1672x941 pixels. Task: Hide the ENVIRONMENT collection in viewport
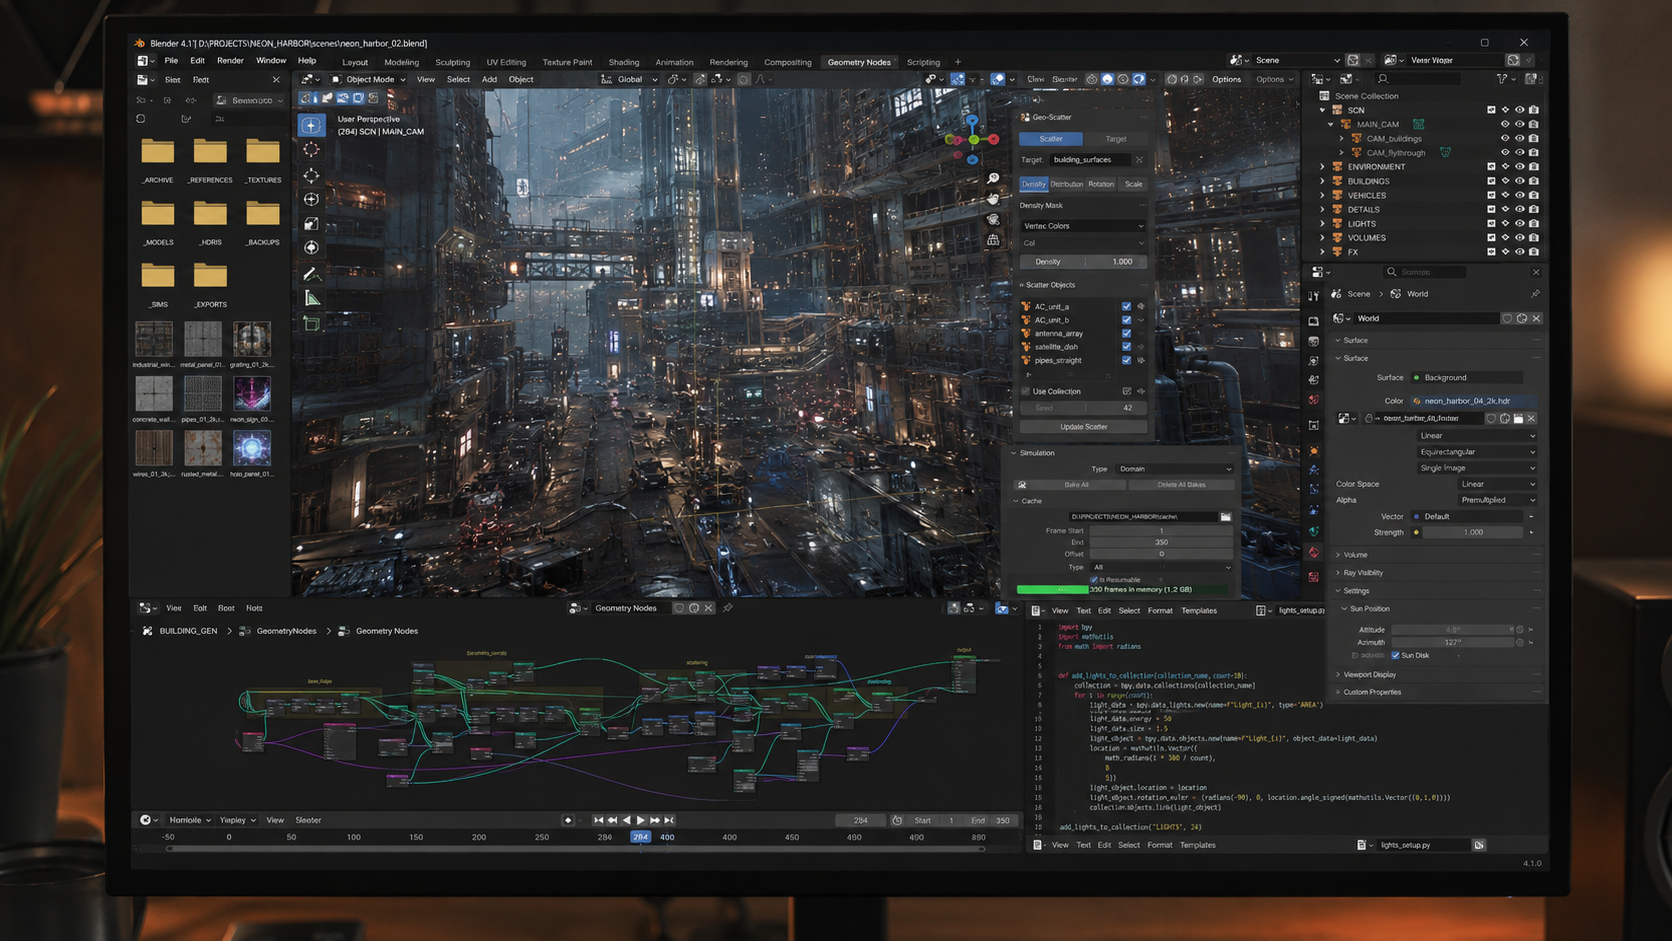(1519, 167)
